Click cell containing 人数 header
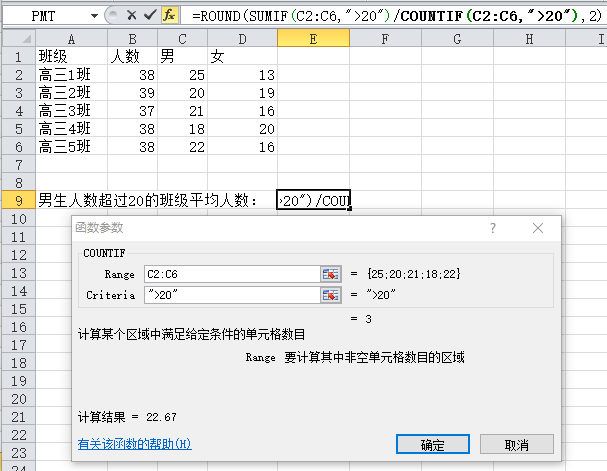 pyautogui.click(x=132, y=57)
